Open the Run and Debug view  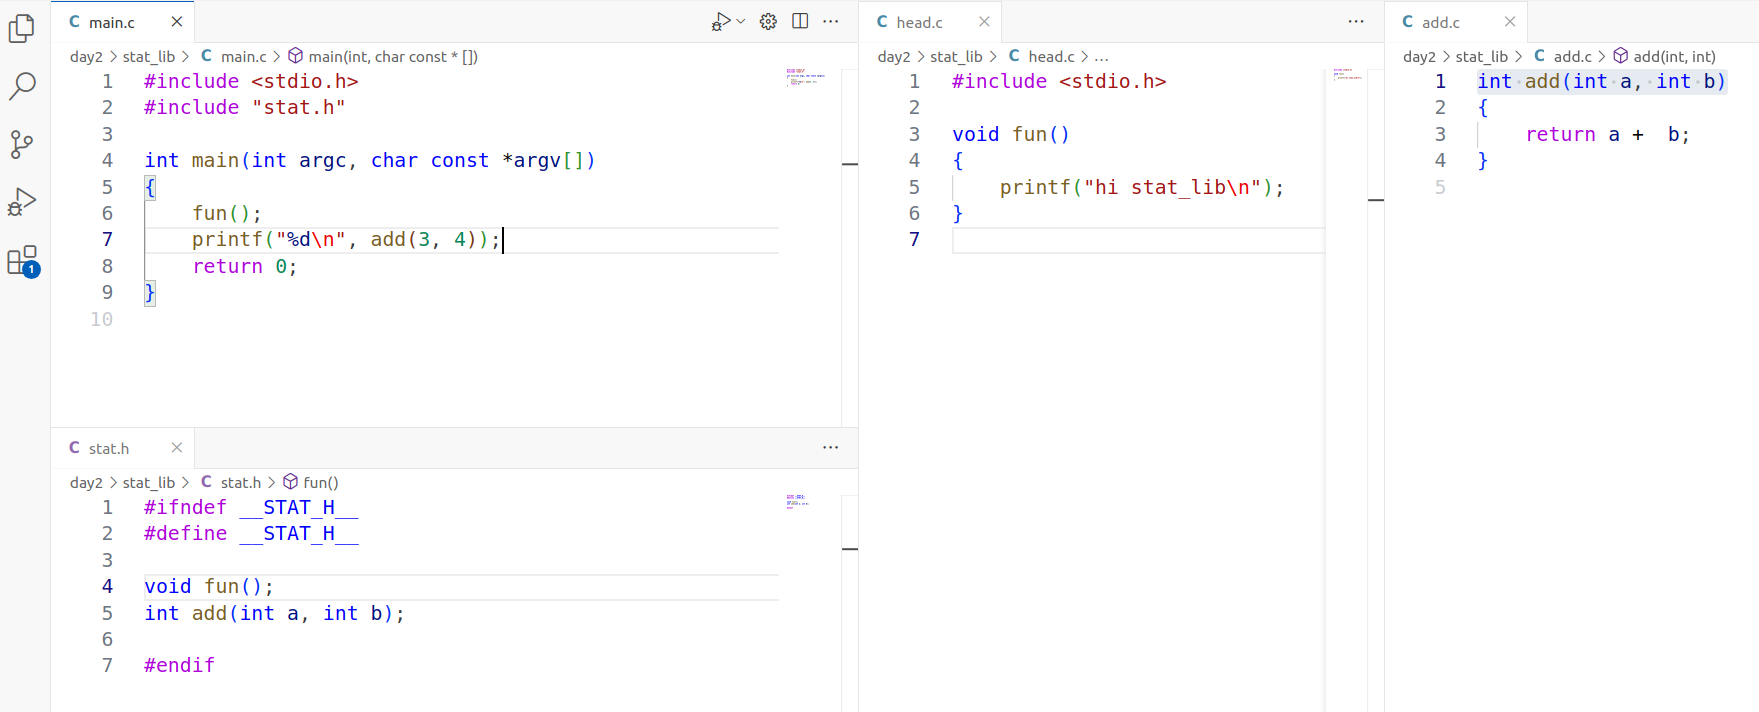tap(22, 202)
